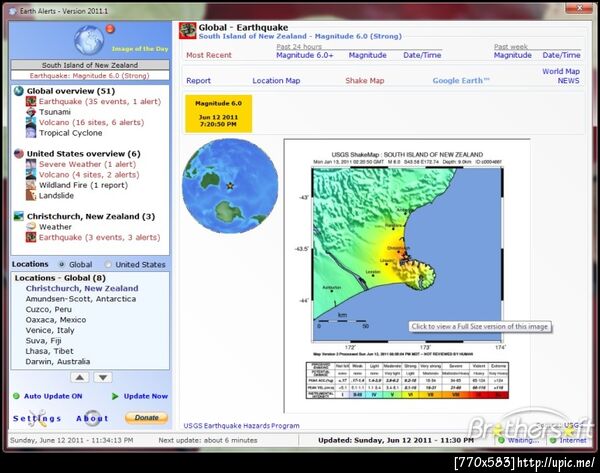Screen dimensions: 600x473
Task: Select Oaxaca, Mexico location
Action: tap(56, 320)
